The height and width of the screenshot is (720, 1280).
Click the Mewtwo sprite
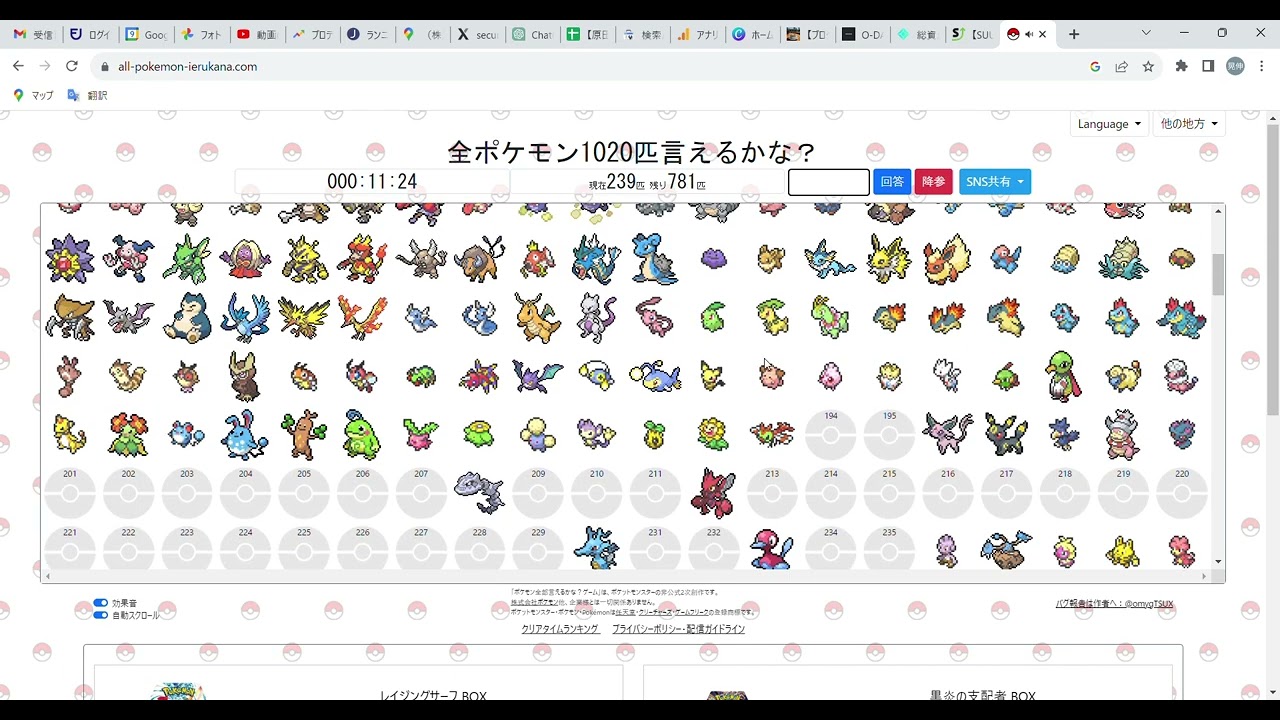point(597,318)
